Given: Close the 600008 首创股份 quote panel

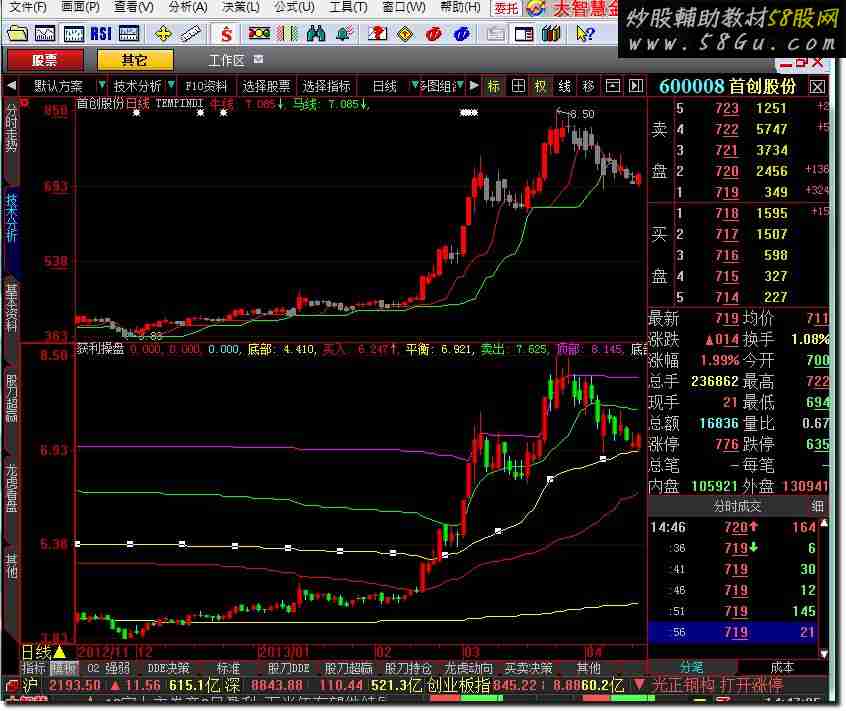Looking at the screenshot, I should tap(817, 86).
